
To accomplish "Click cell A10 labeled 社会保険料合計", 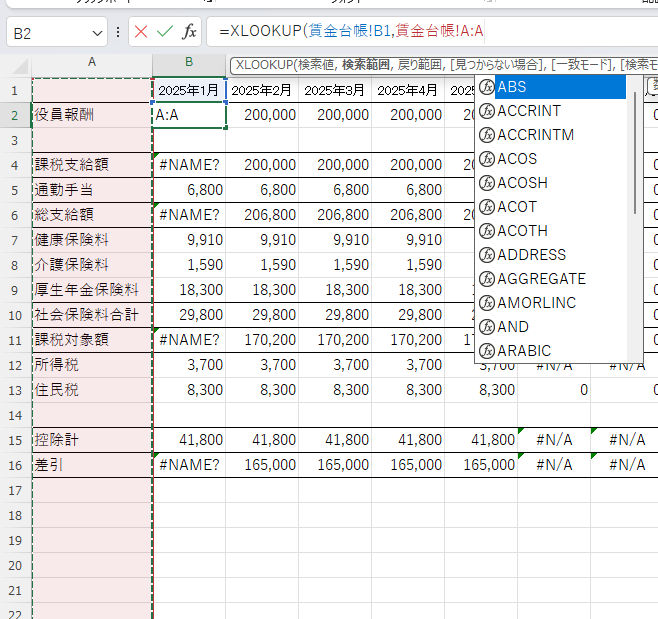I will click(x=92, y=315).
